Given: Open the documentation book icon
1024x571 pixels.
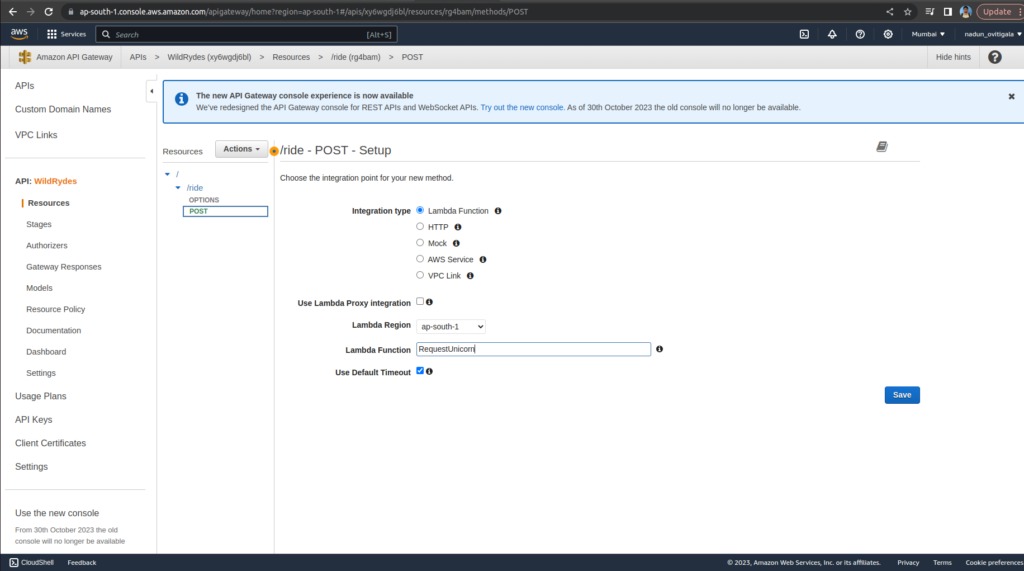Looking at the screenshot, I should click(x=882, y=146).
